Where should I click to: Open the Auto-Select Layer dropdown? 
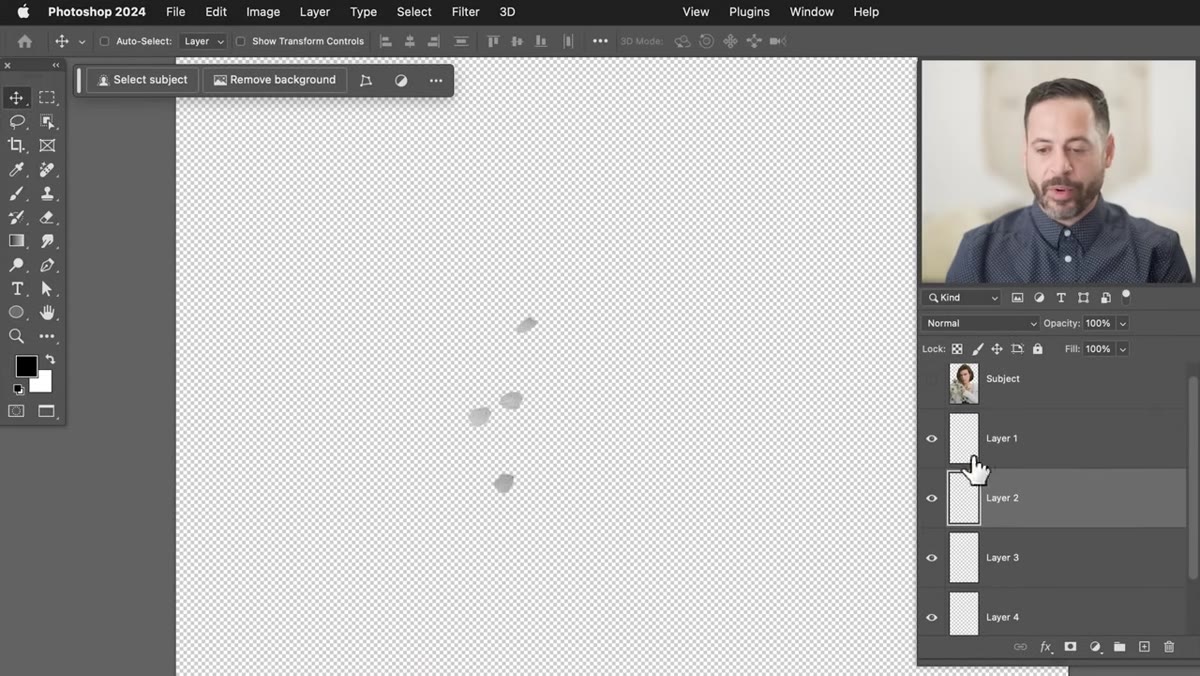tap(203, 41)
